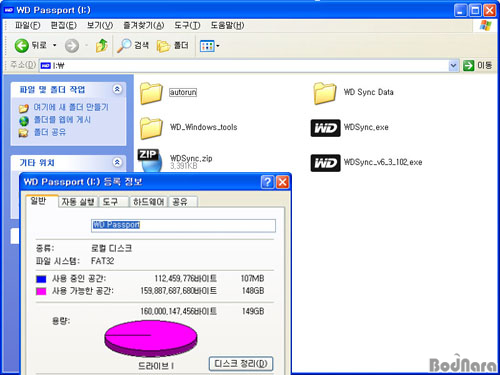Switch to the 자동 실행 tab

coord(78,202)
